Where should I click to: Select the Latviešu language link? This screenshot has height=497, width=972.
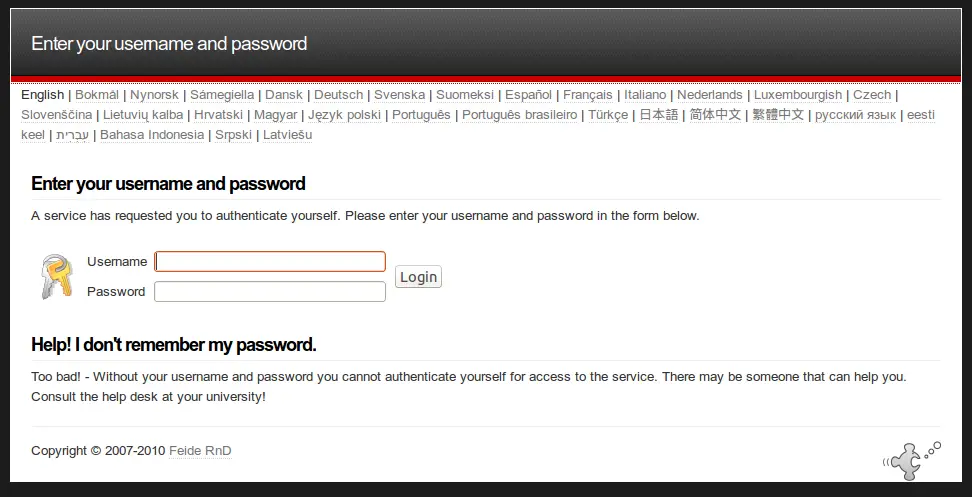click(x=288, y=134)
